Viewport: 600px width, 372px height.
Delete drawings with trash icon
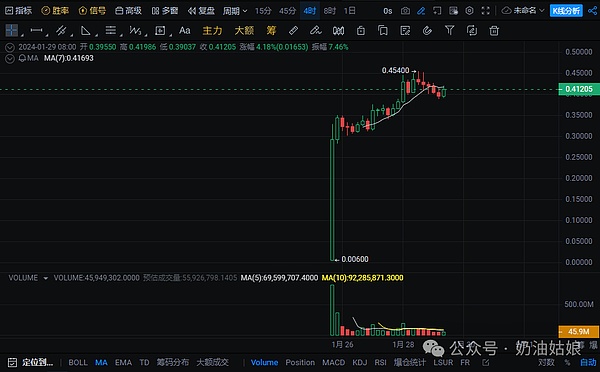(x=494, y=30)
